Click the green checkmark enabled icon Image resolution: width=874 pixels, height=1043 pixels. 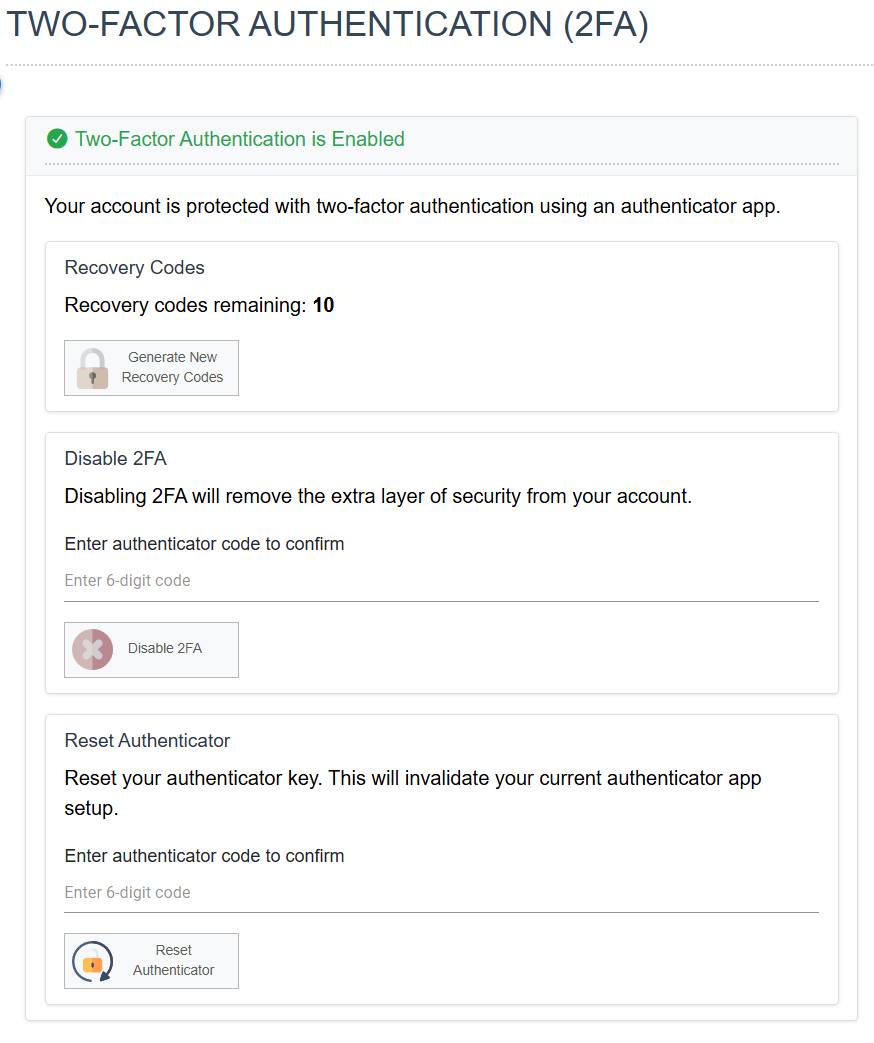coord(57,139)
